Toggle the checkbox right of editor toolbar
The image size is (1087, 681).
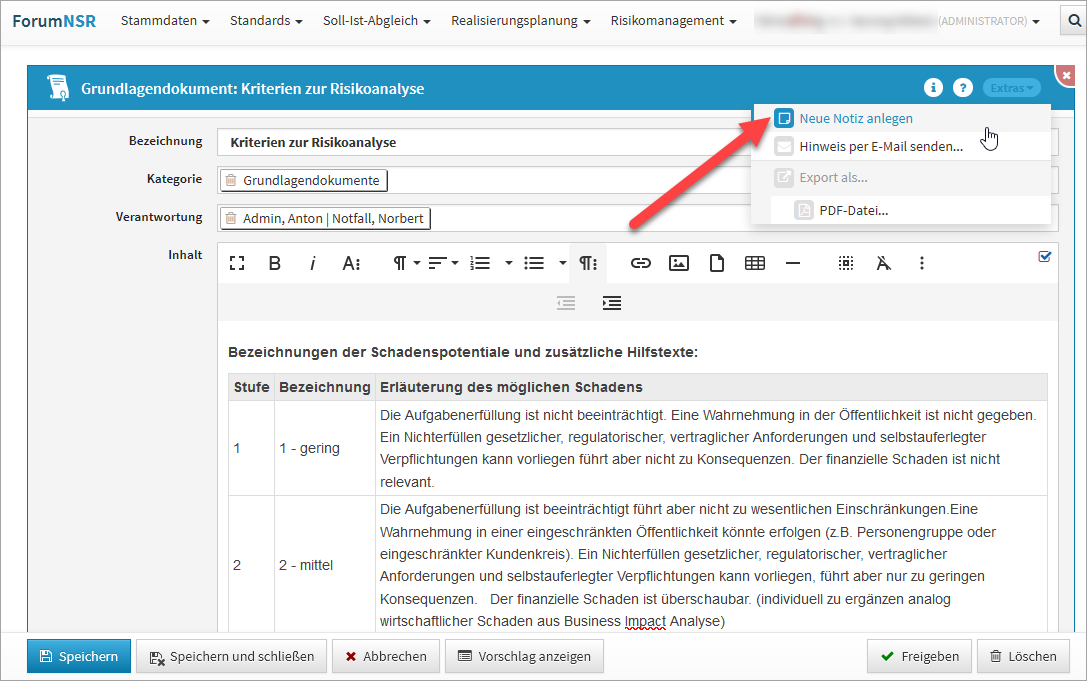click(1045, 256)
